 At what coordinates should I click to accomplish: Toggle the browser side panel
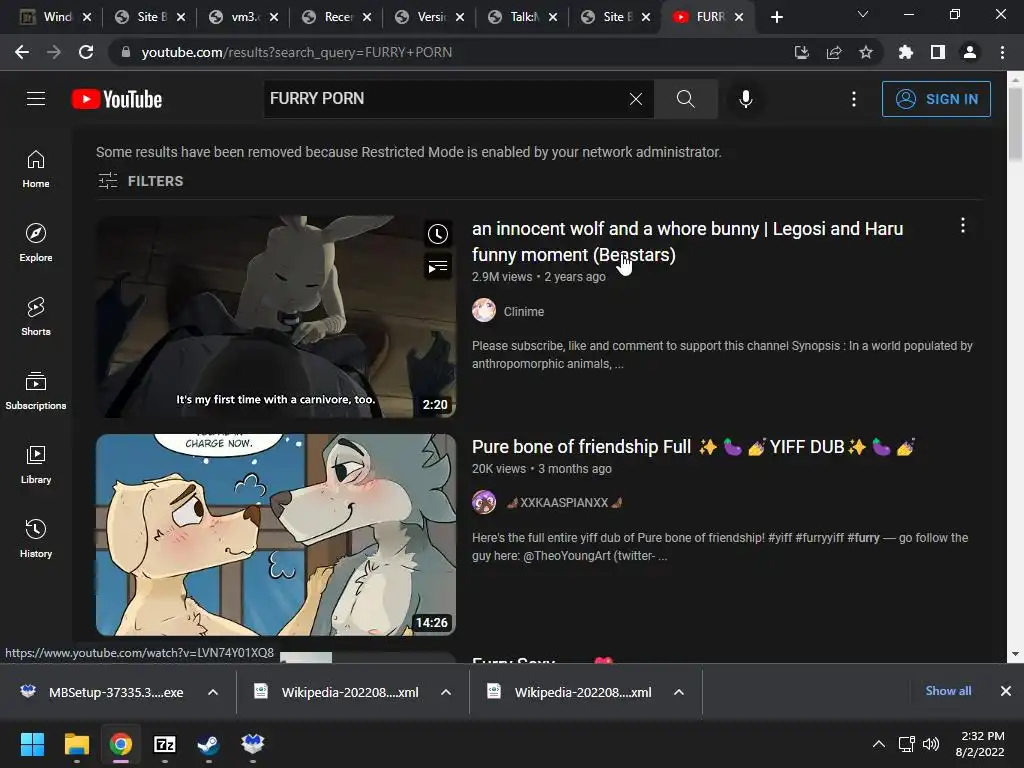point(938,52)
